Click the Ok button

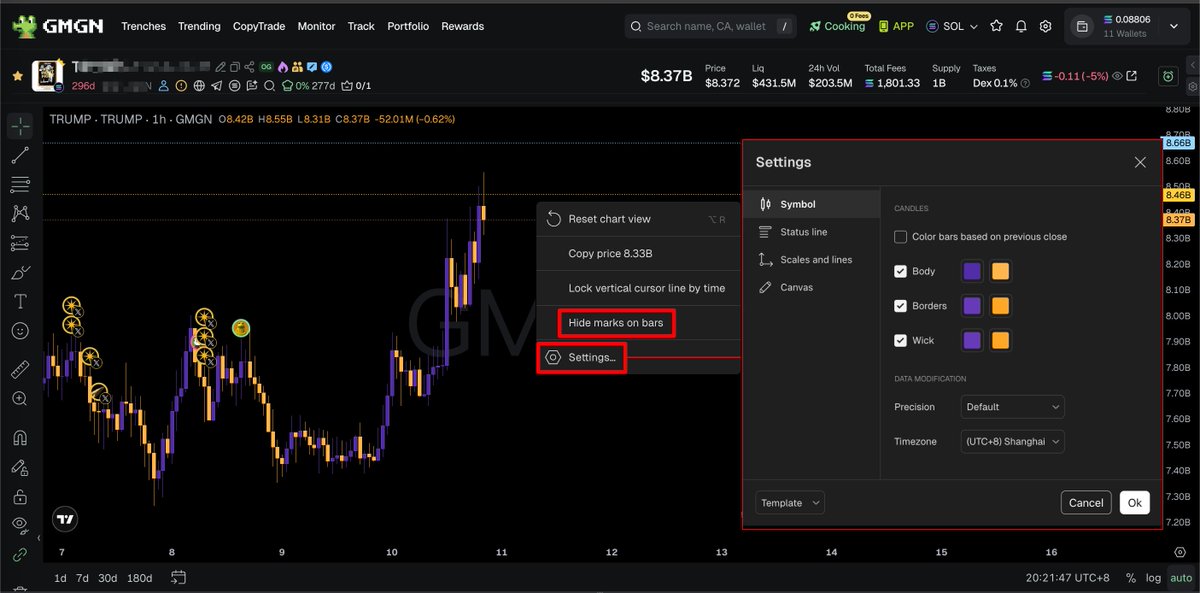coord(1134,503)
